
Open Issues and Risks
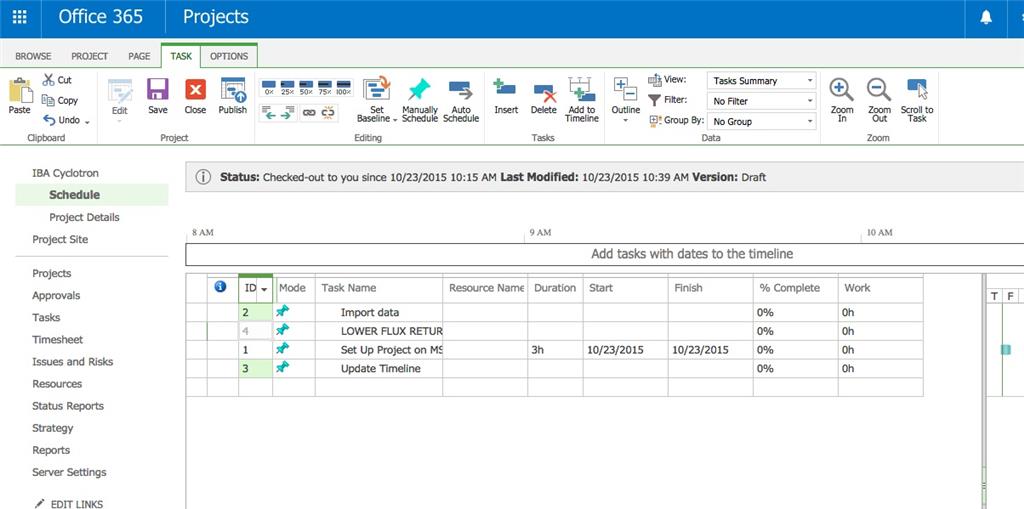(72, 361)
